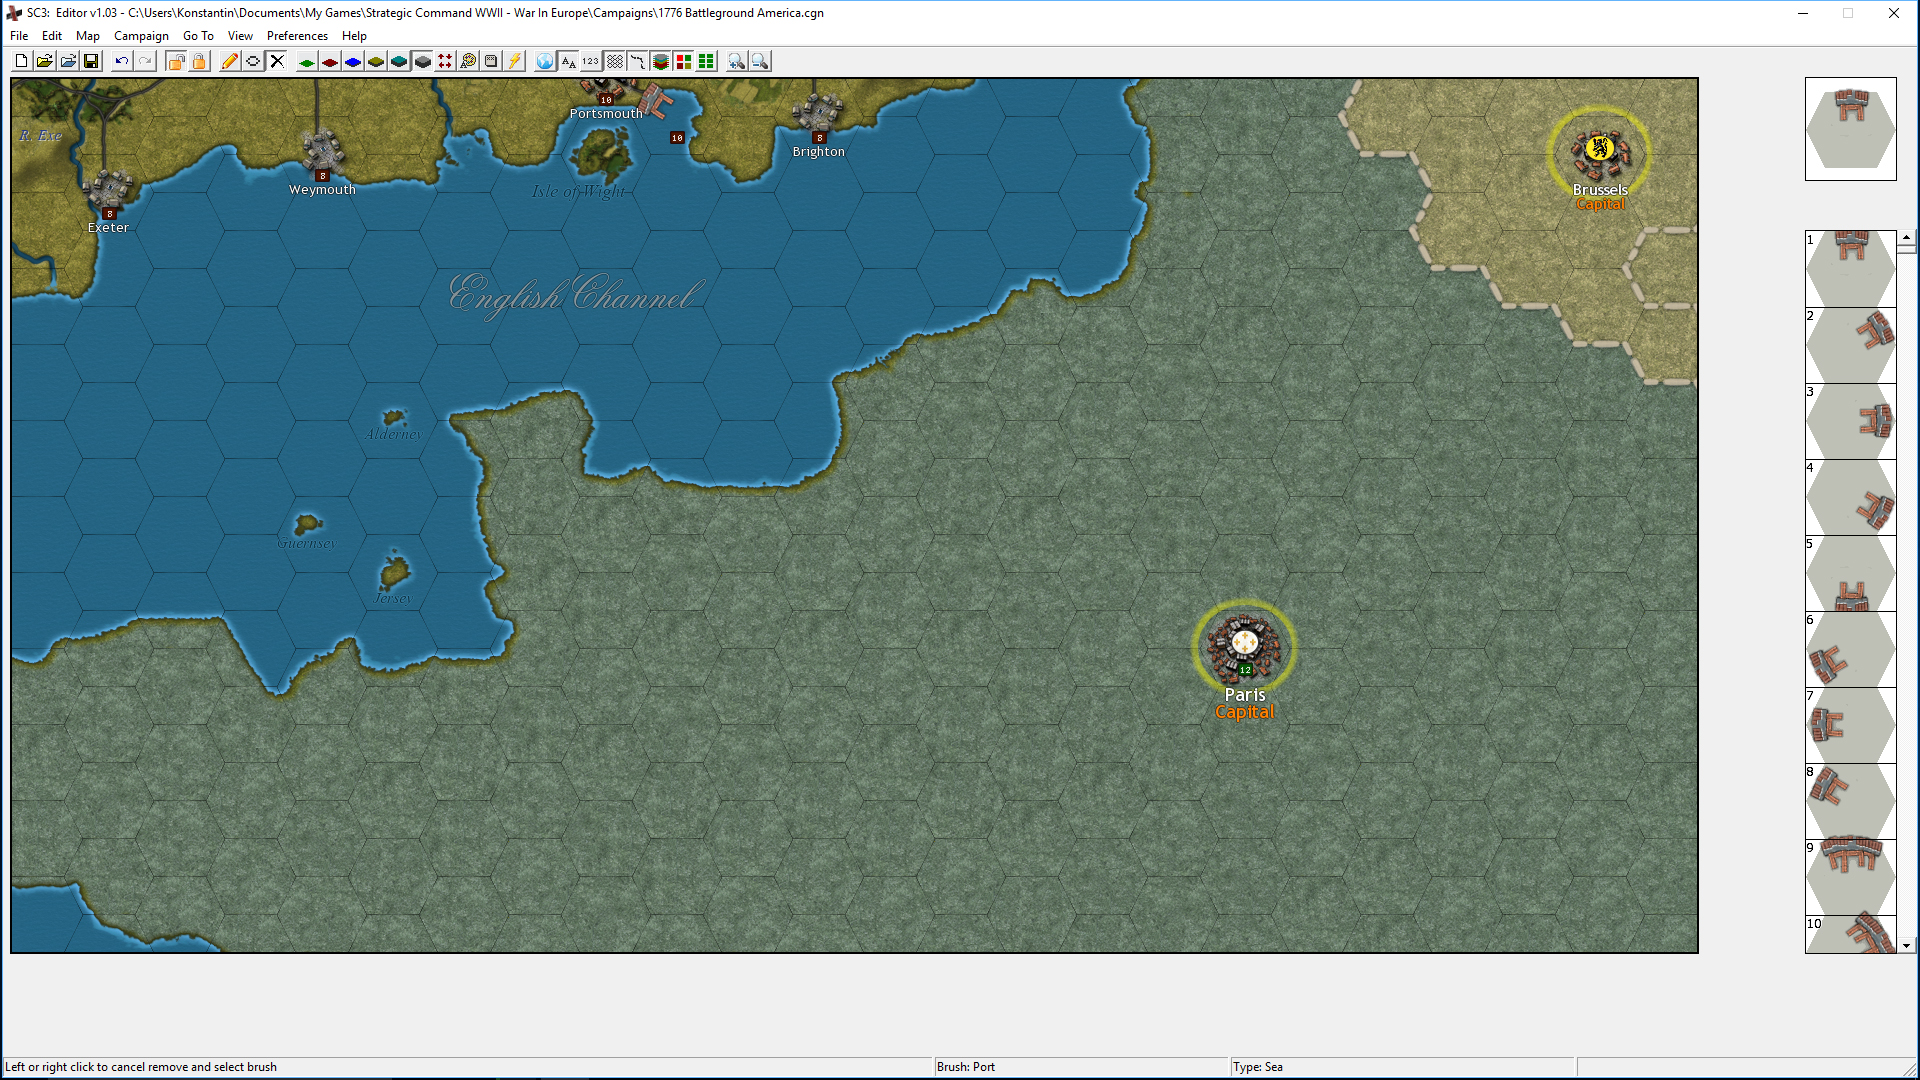The width and height of the screenshot is (1920, 1080).
Task: Open the Map menu
Action: pyautogui.click(x=88, y=35)
